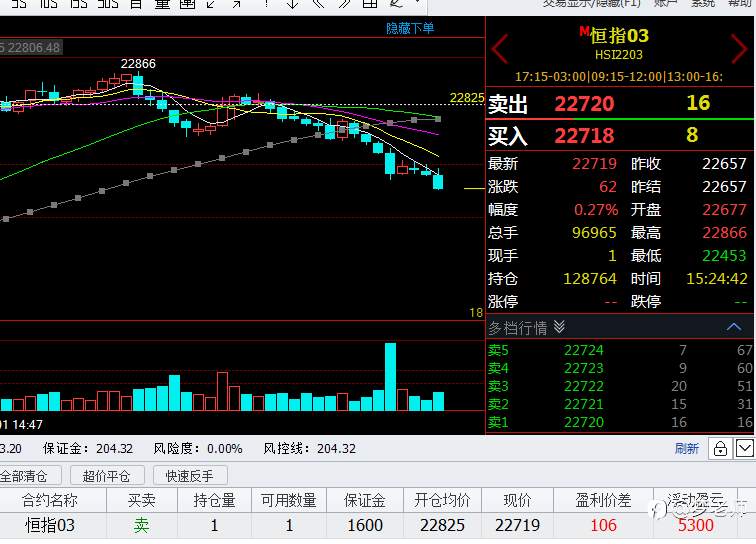Image resolution: width=756 pixels, height=544 pixels.
Task: Open the 系统 menu
Action: tap(702, 3)
